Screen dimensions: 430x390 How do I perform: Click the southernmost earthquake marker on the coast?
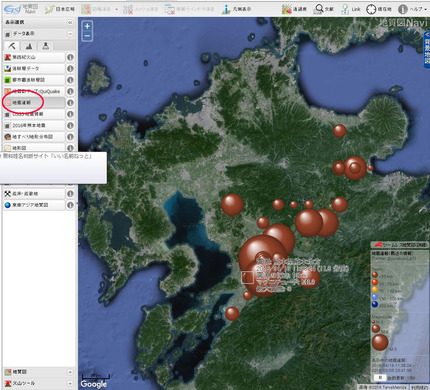232,314
